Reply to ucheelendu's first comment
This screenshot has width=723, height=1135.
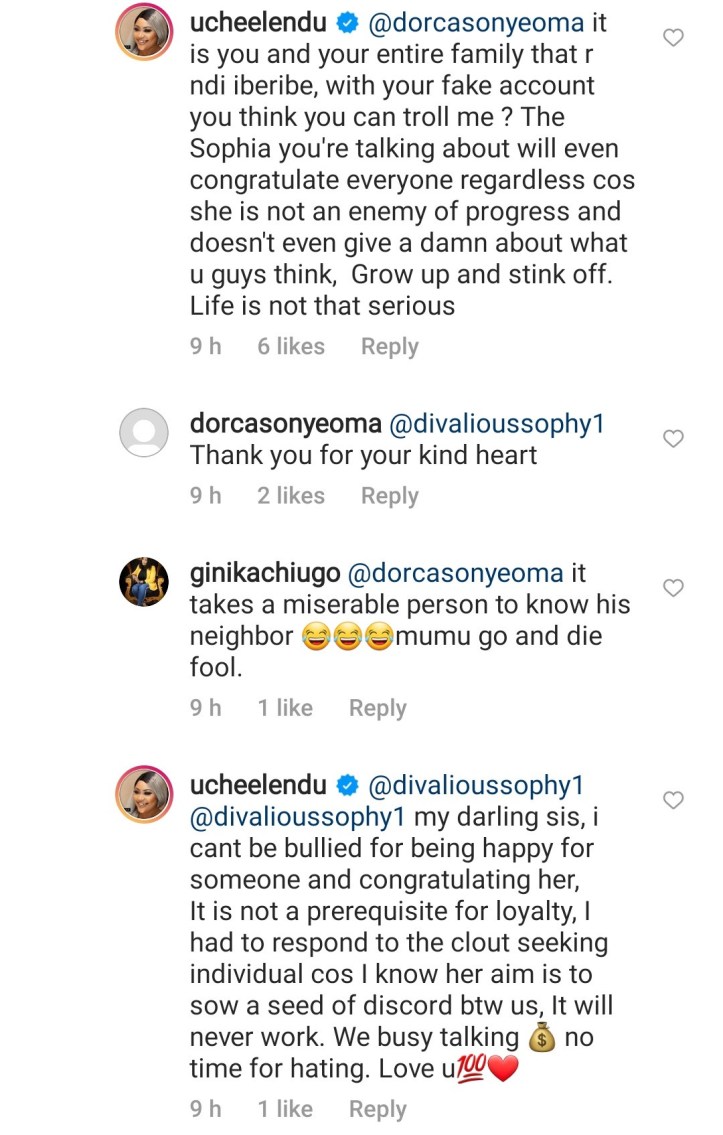(389, 347)
